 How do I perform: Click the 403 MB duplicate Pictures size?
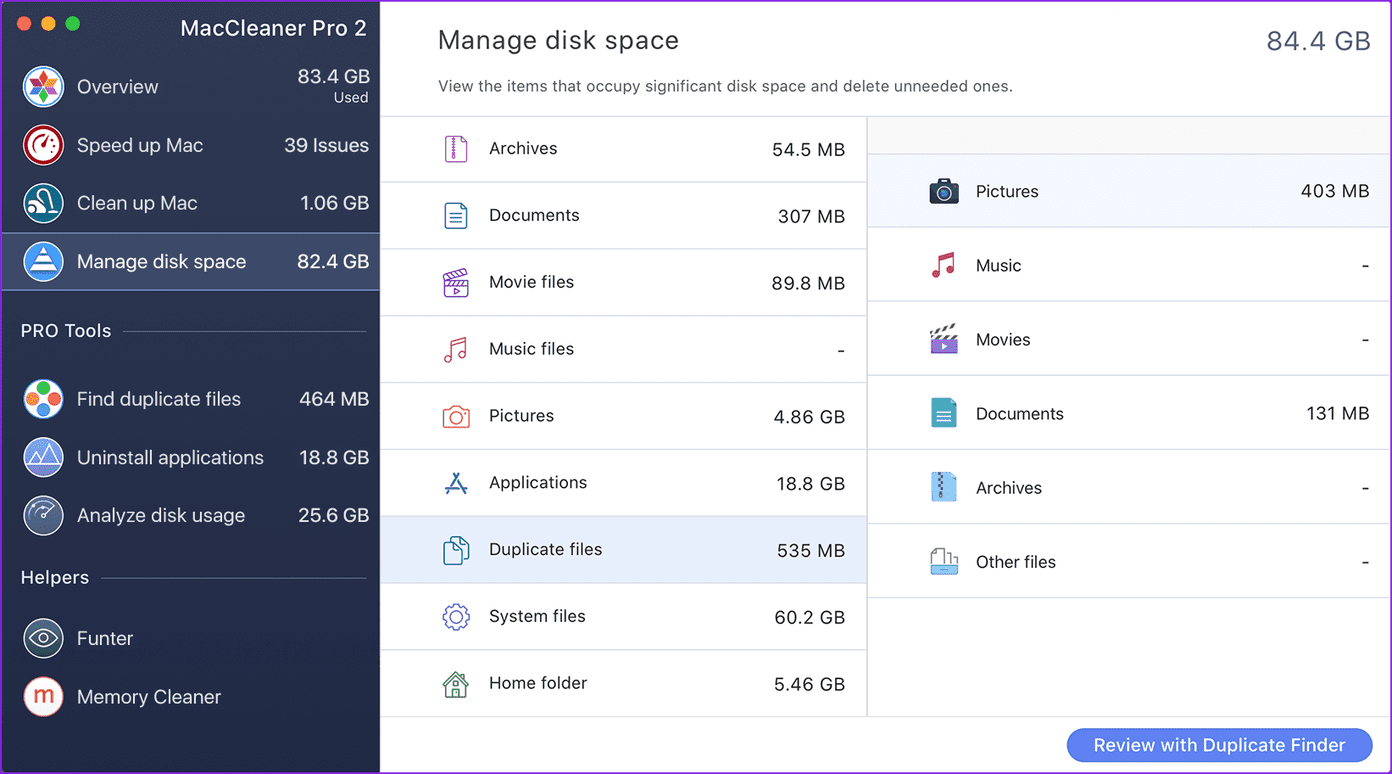click(1335, 191)
